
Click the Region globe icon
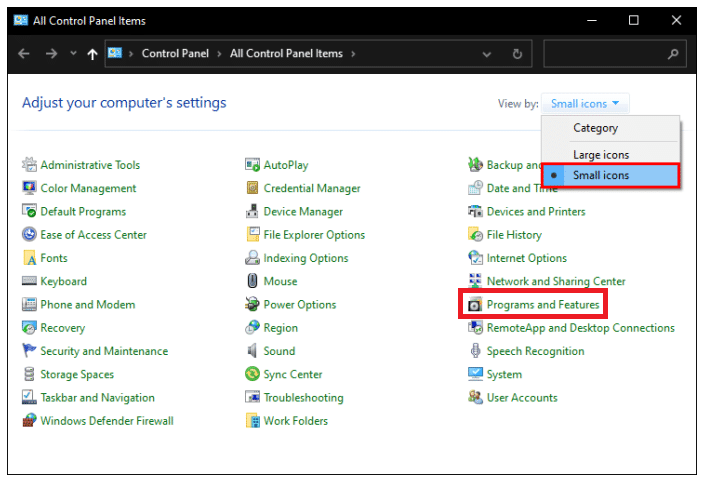tap(253, 328)
